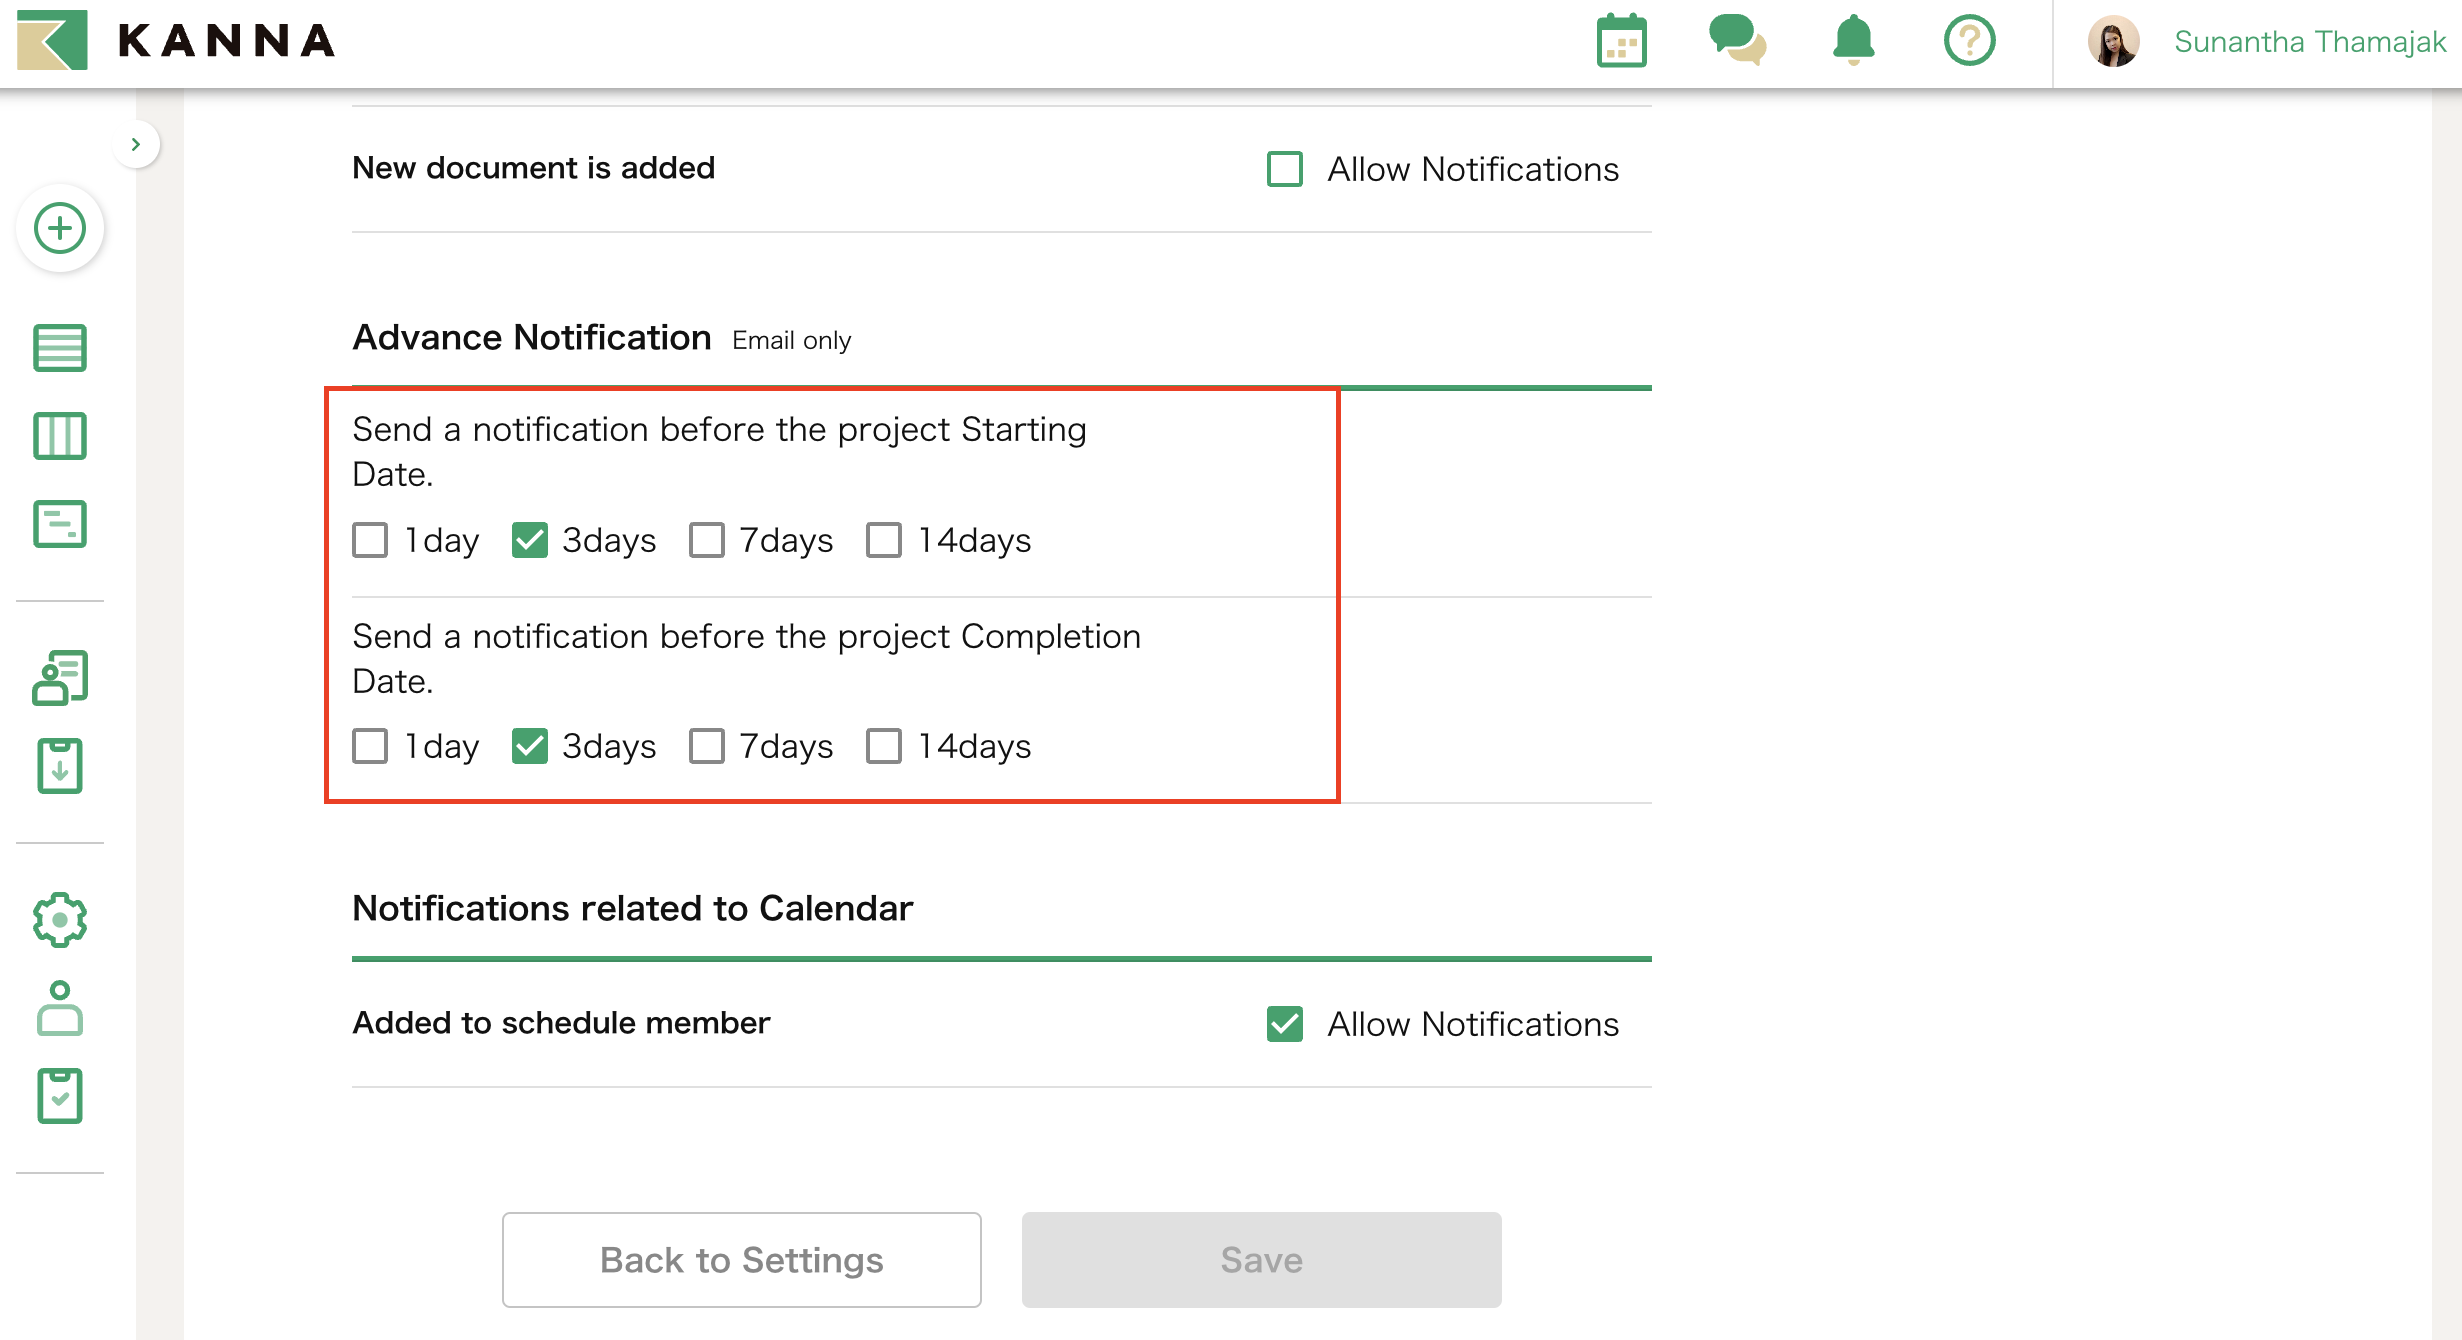Image resolution: width=2462 pixels, height=1340 pixels.
Task: Open the calendar icon in header
Action: tap(1621, 41)
